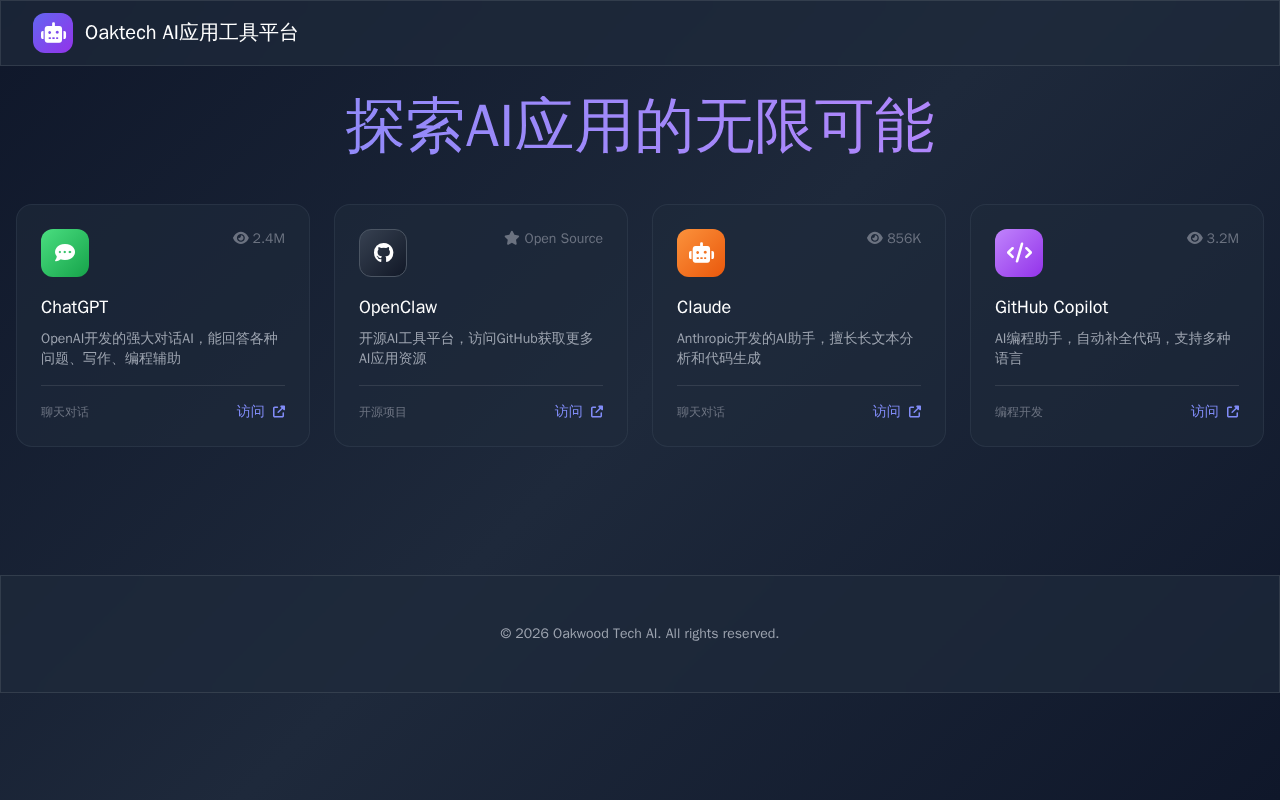Click the eye icon next to 856K
The width and height of the screenshot is (1280, 800).
[875, 238]
